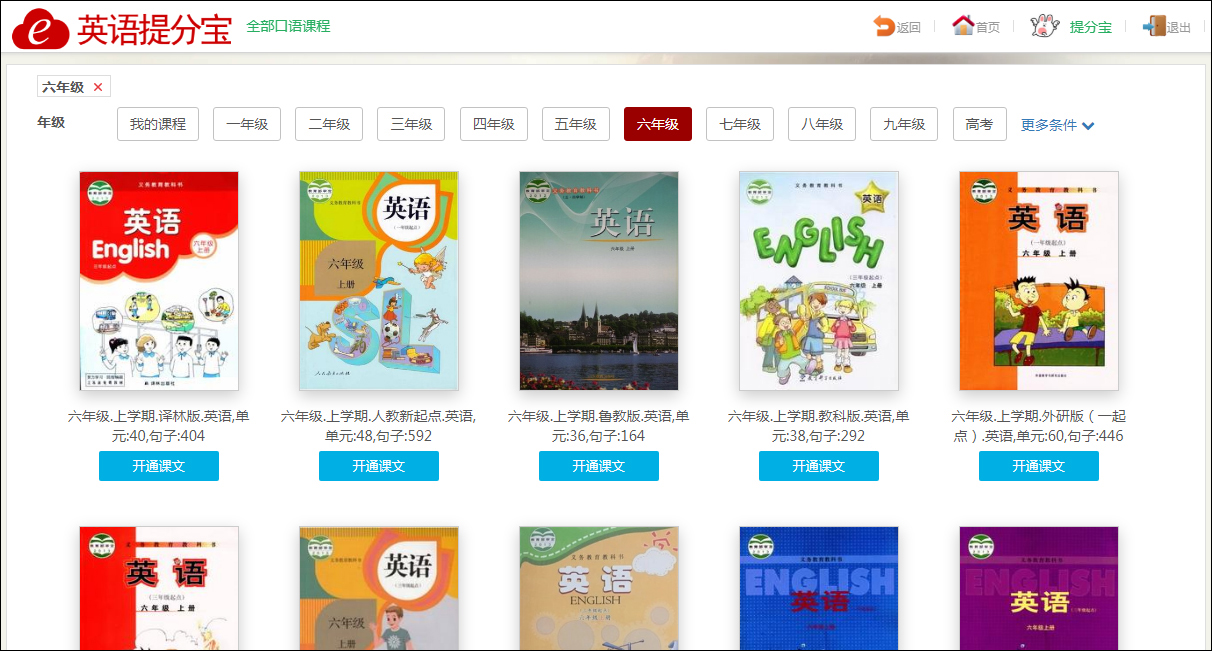This screenshot has width=1212, height=651.
Task: Click the 提分宝 mascot icon
Action: click(1045, 26)
